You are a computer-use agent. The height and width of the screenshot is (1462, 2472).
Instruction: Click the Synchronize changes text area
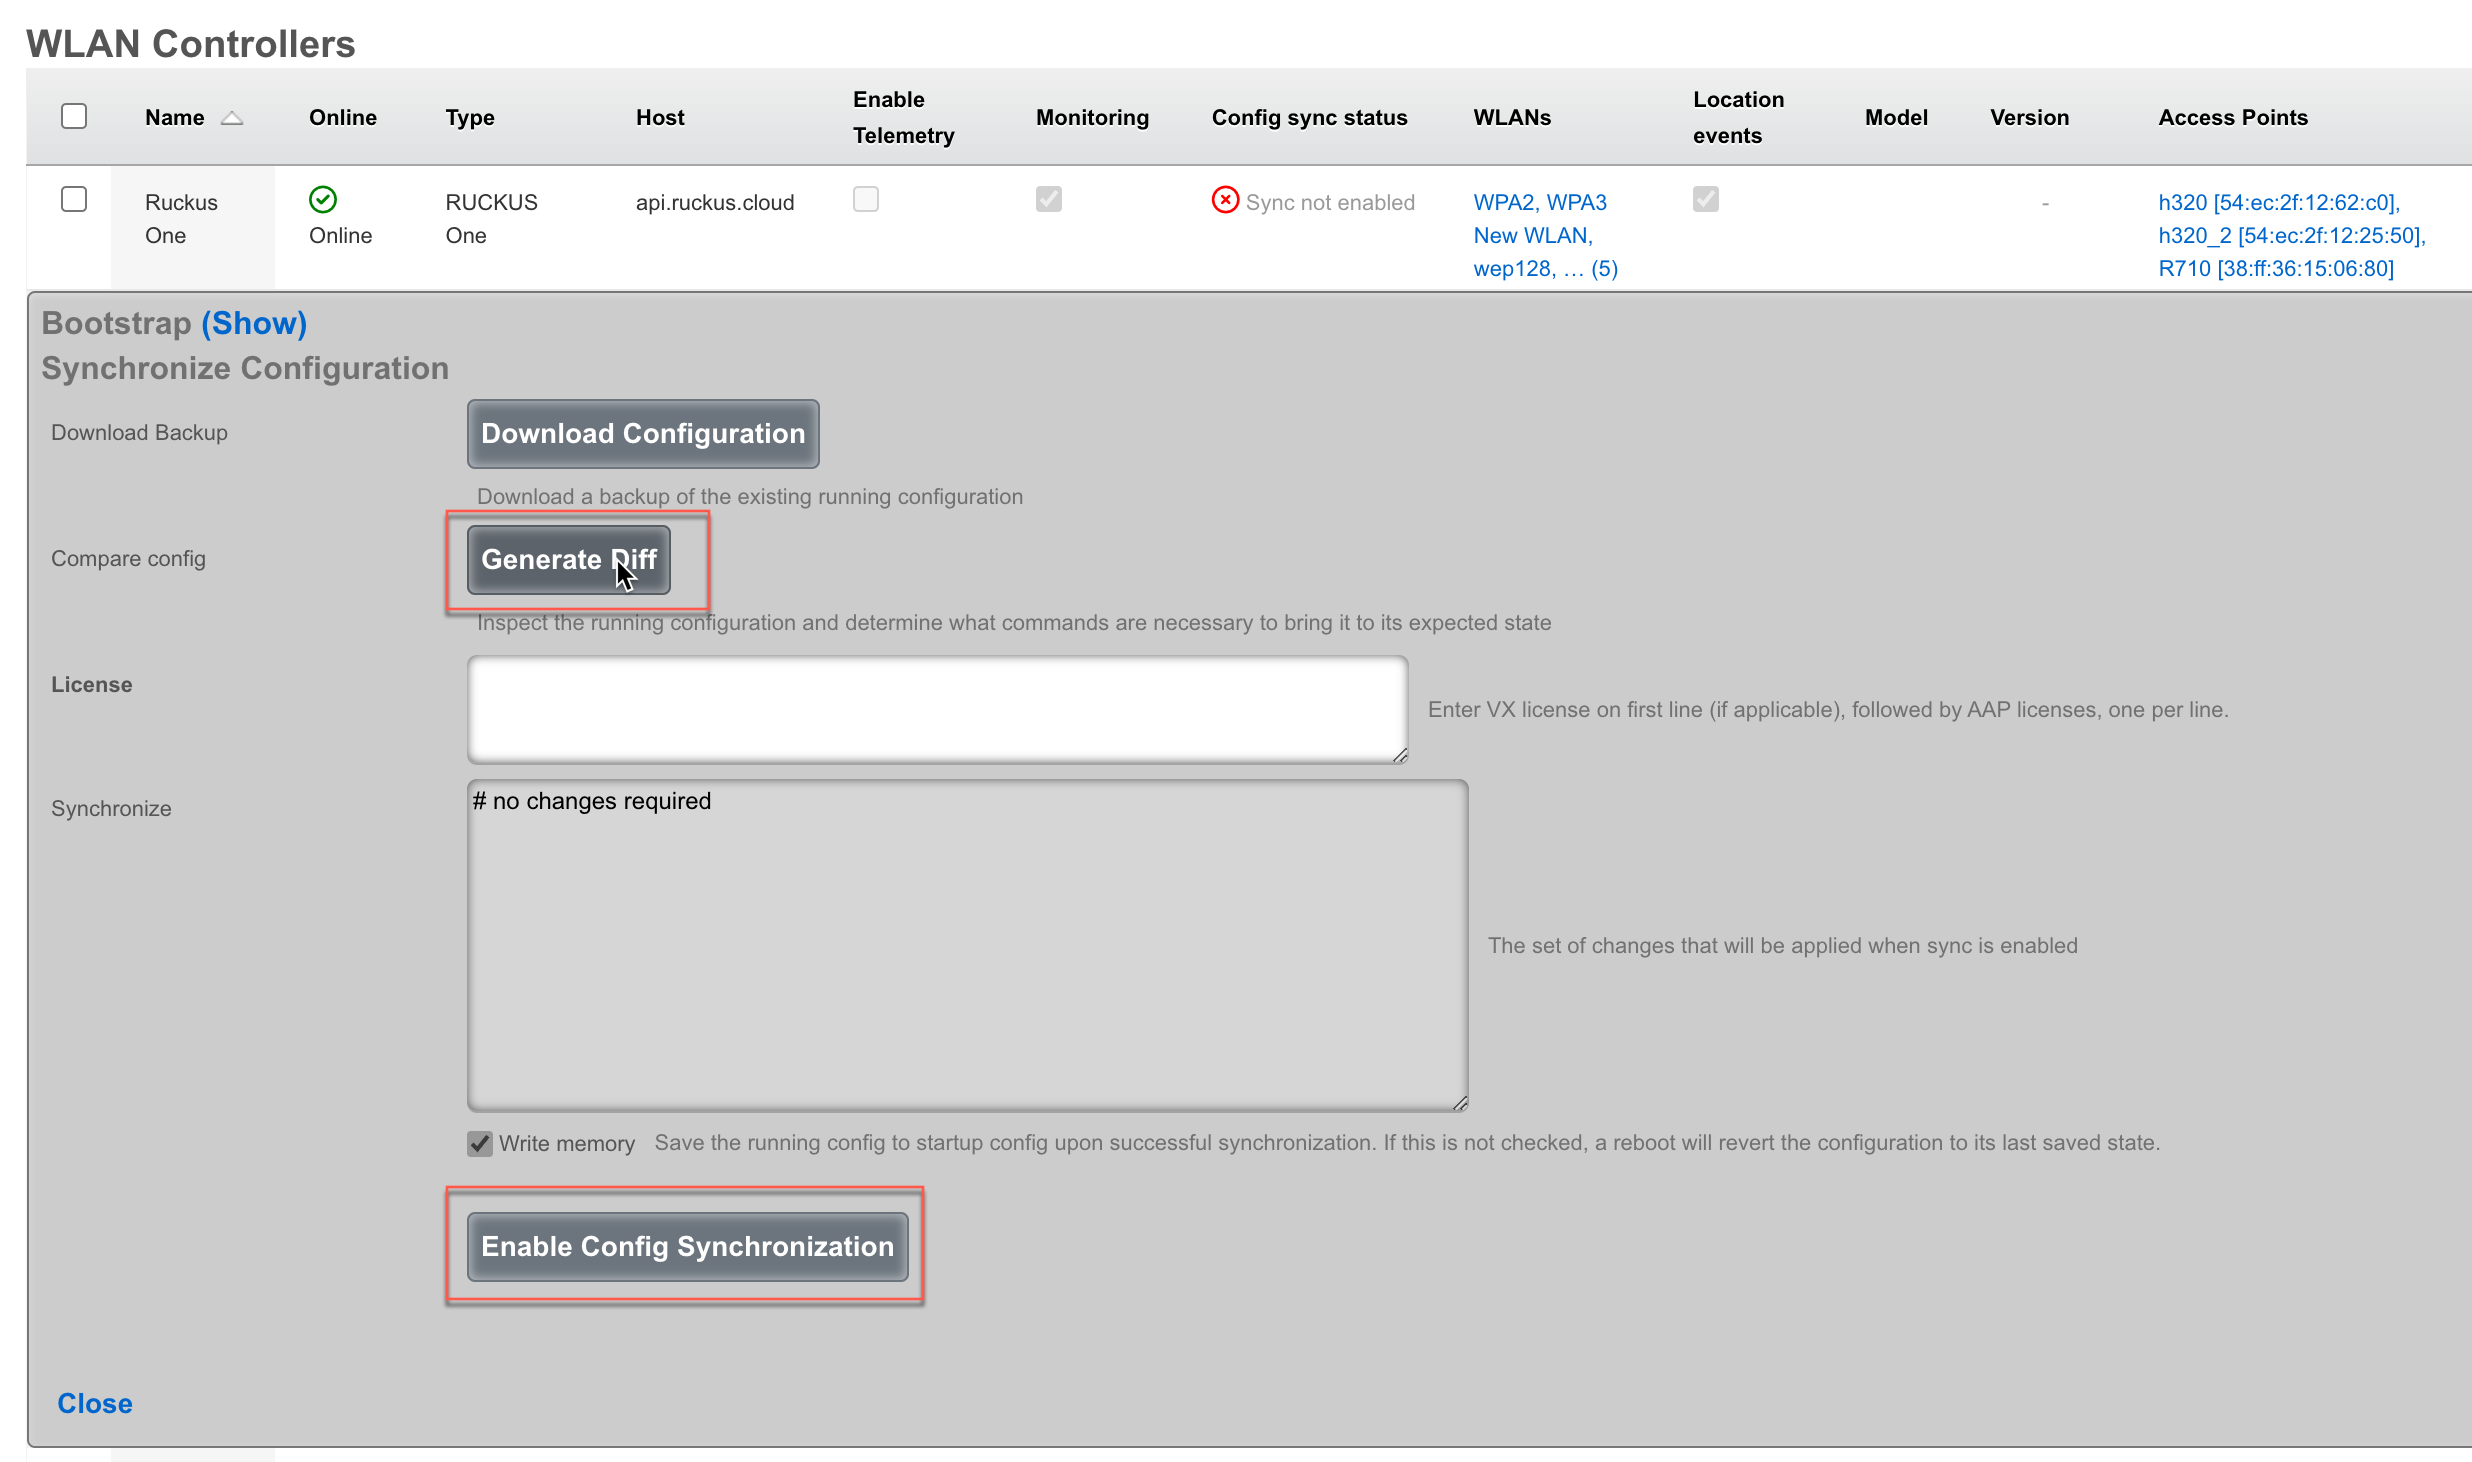pyautogui.click(x=968, y=945)
